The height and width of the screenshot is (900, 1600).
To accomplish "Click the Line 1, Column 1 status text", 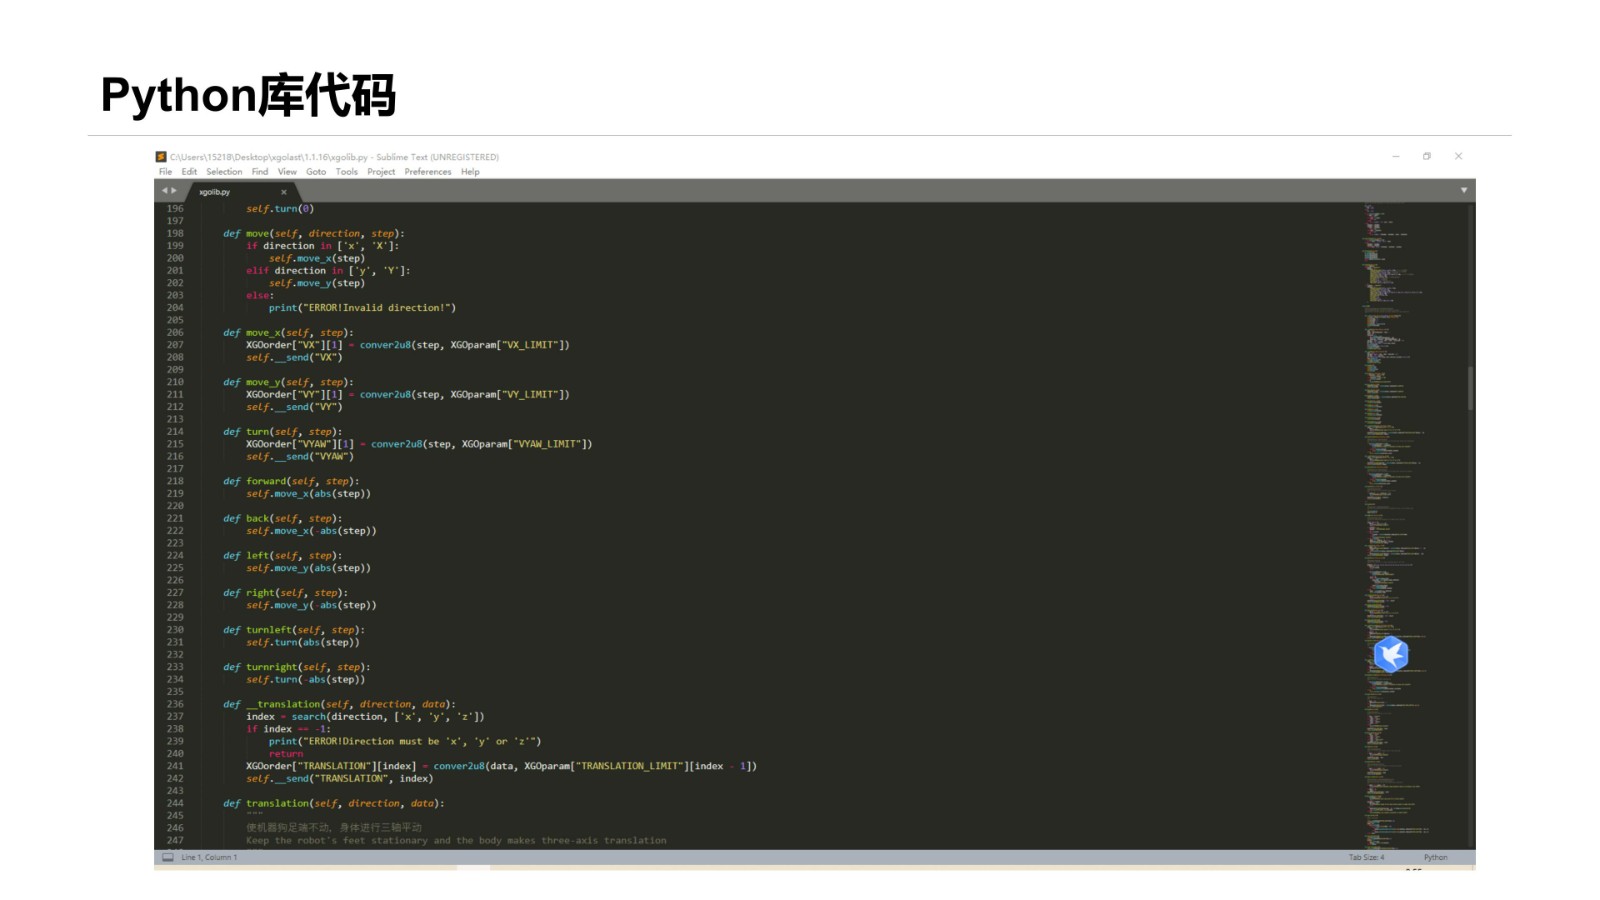I will [209, 857].
